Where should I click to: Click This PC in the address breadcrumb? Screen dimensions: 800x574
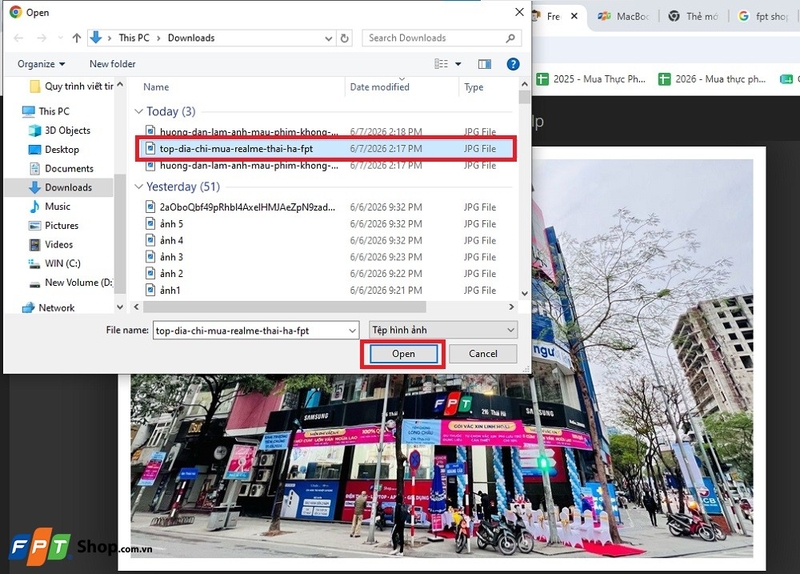[x=134, y=38]
